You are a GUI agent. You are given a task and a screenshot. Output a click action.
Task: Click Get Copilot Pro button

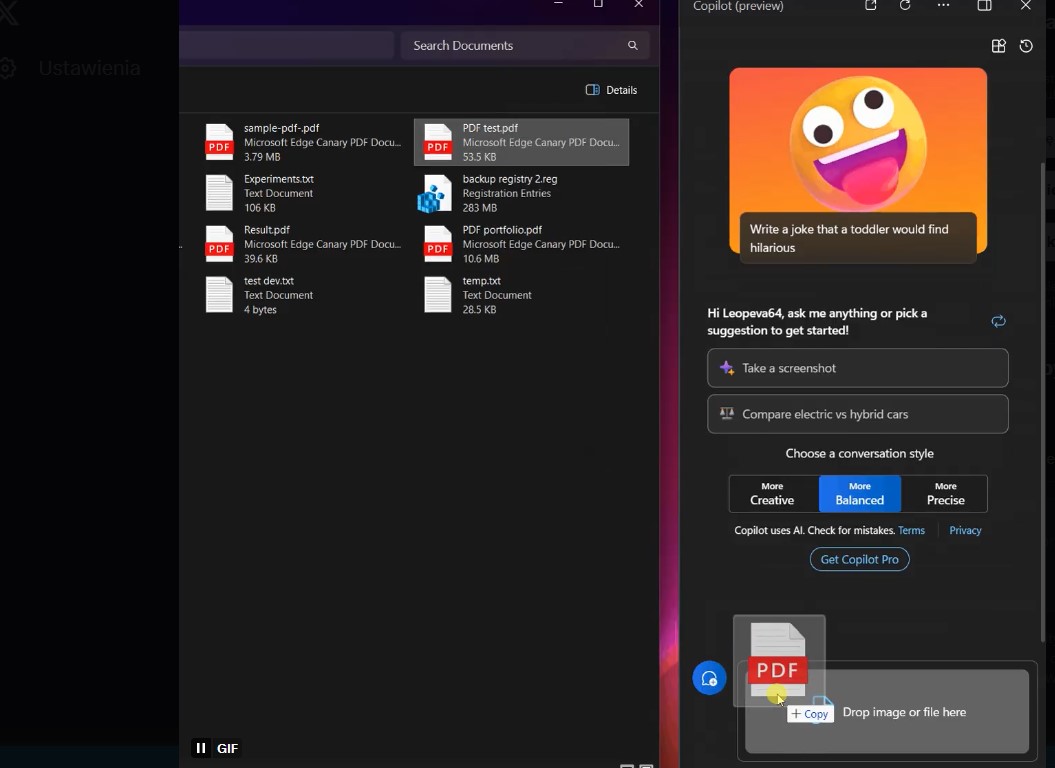tap(859, 560)
